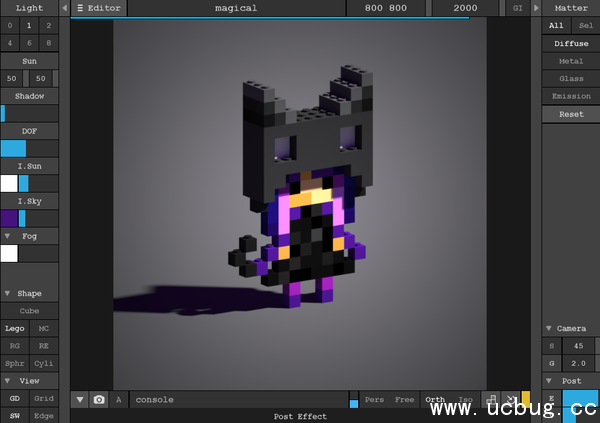Edit the model name 'magical'
The width and height of the screenshot is (600, 423).
(236, 8)
